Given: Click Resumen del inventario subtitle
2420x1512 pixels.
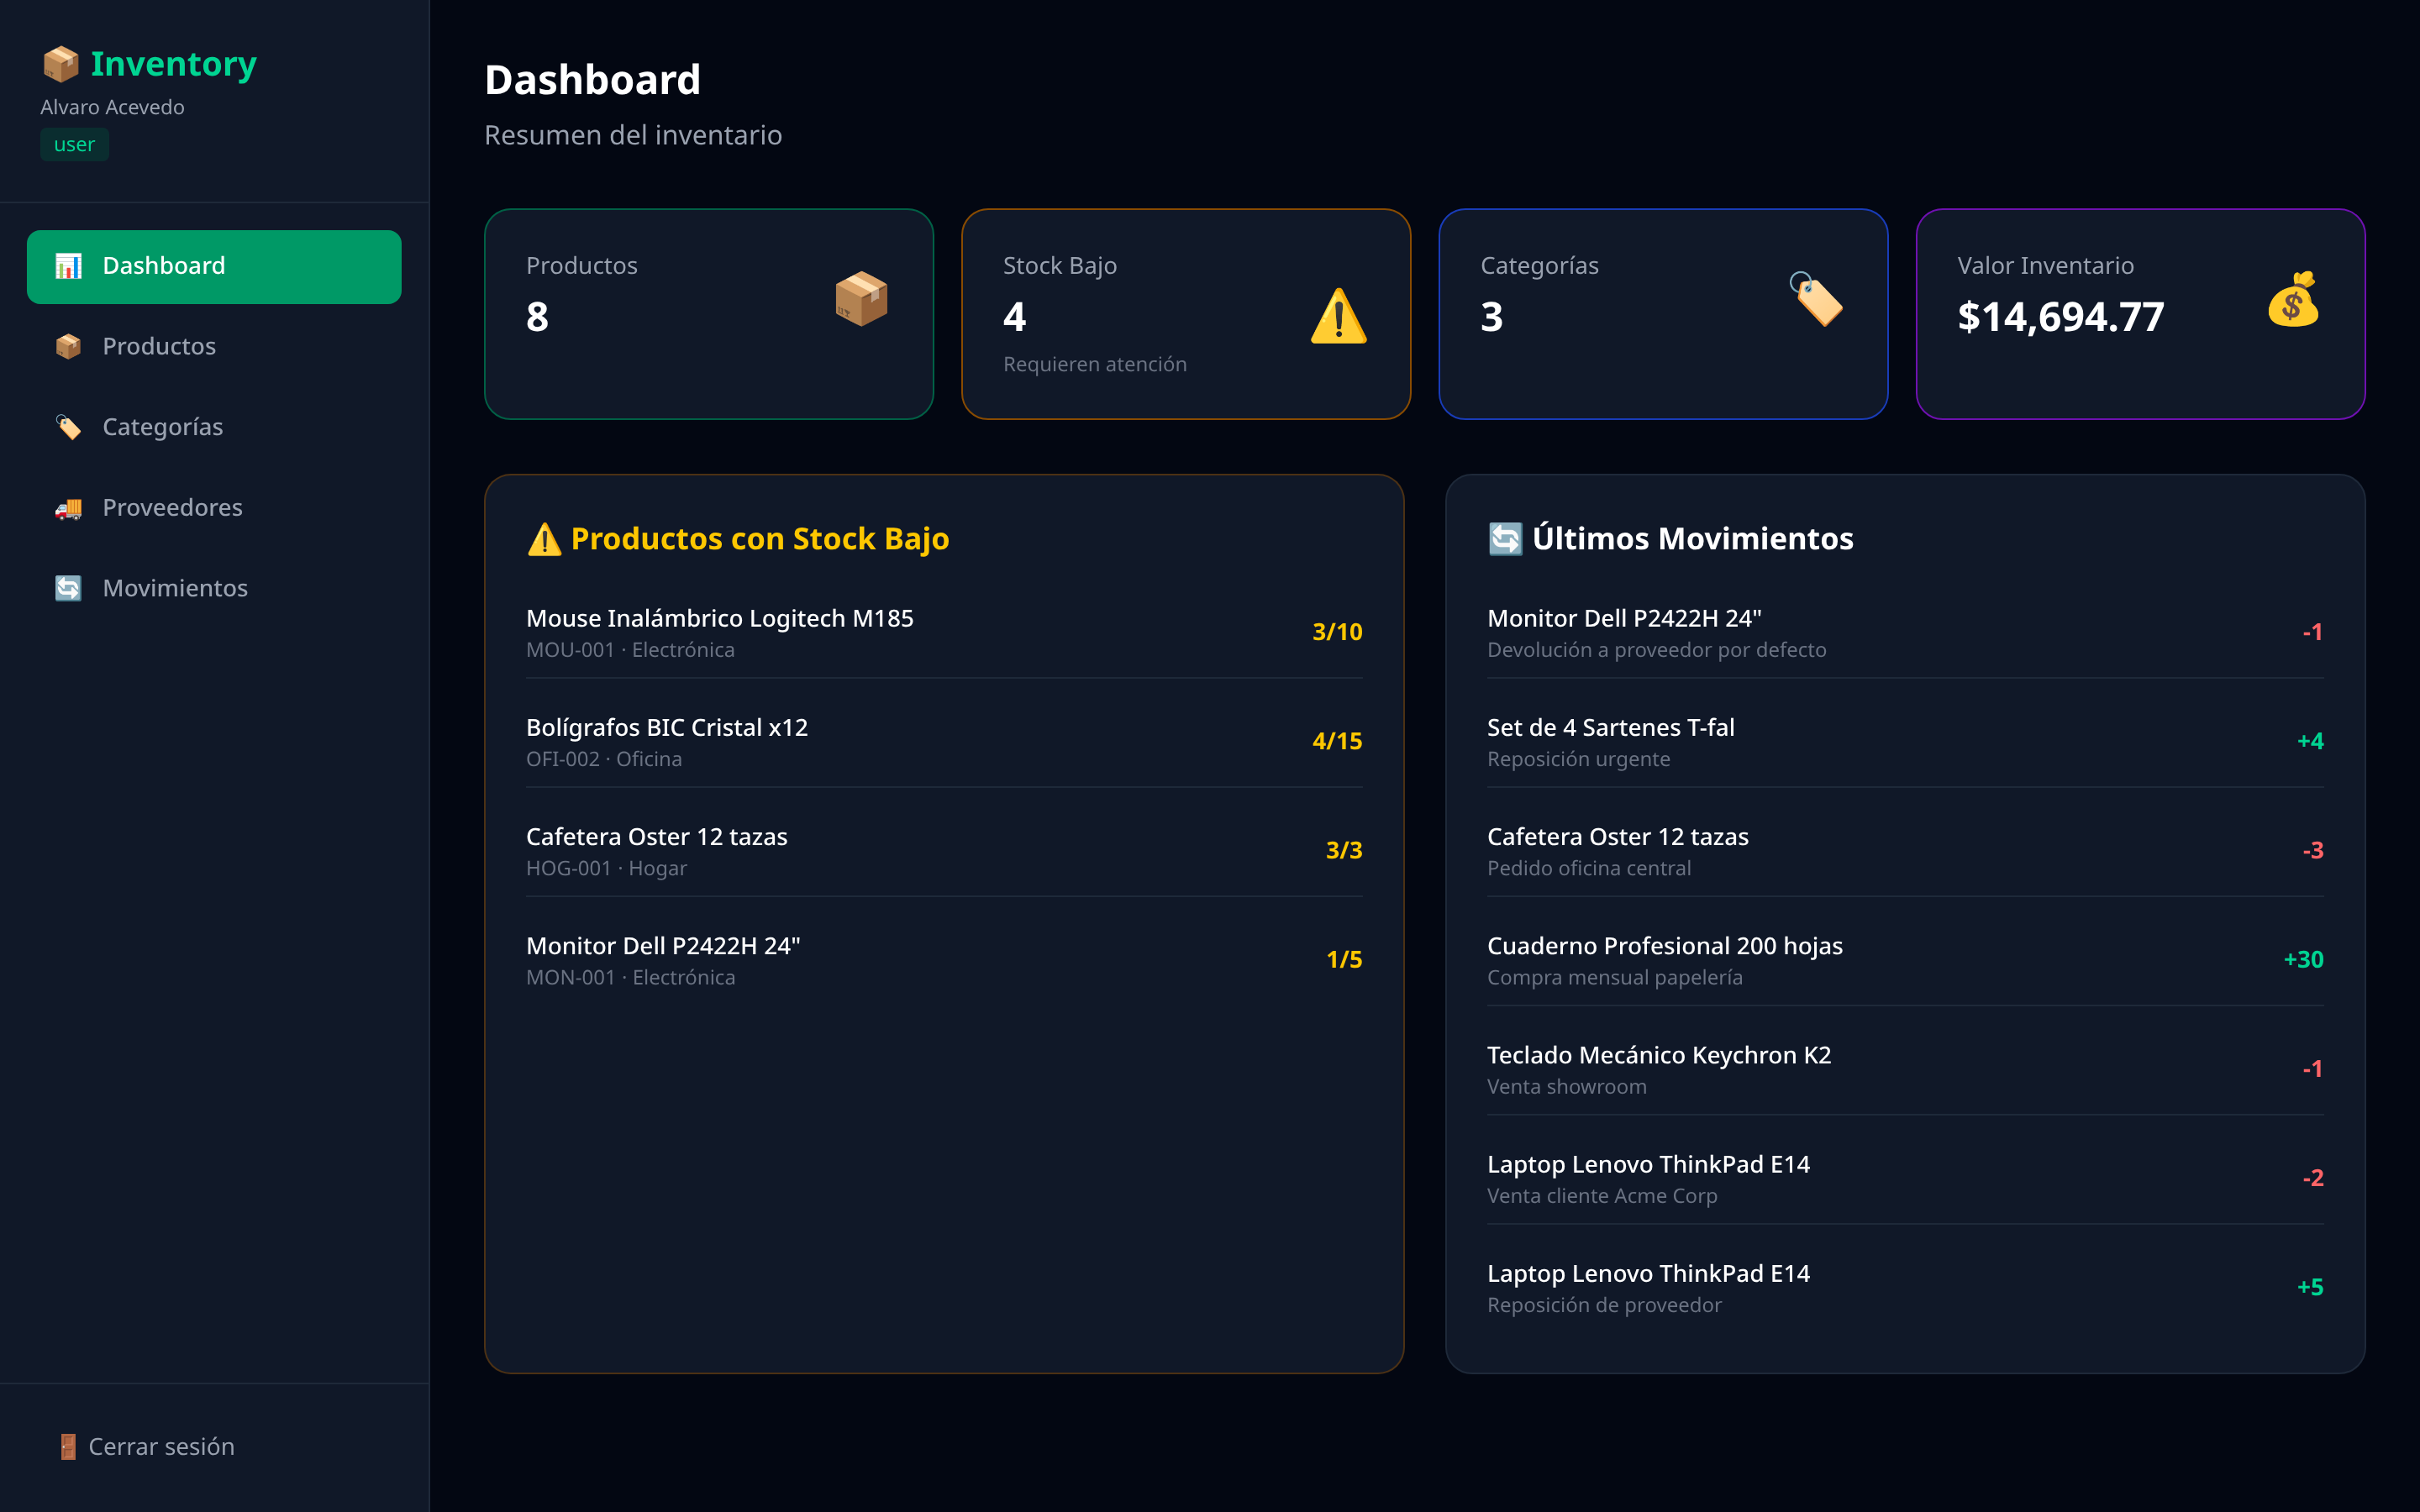Looking at the screenshot, I should pyautogui.click(x=633, y=135).
